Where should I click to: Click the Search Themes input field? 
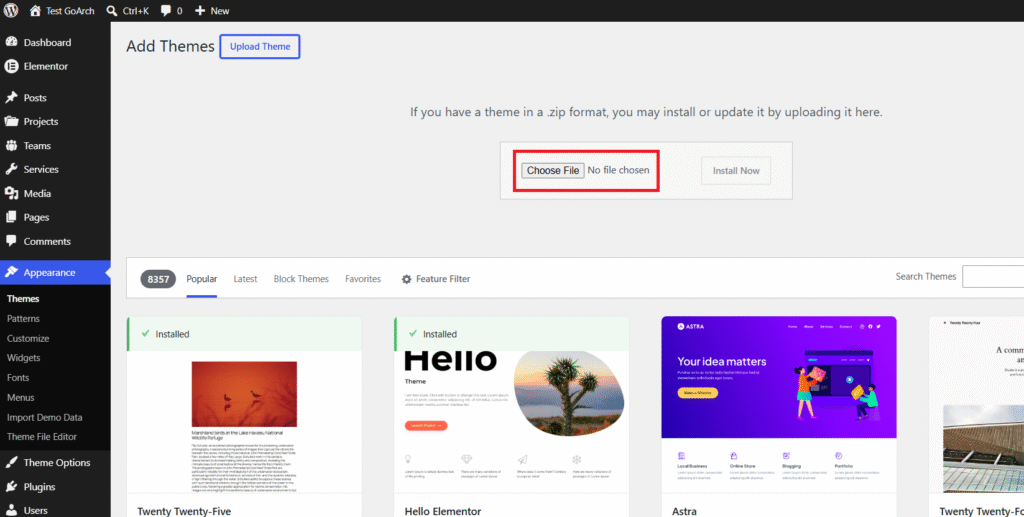pos(993,277)
